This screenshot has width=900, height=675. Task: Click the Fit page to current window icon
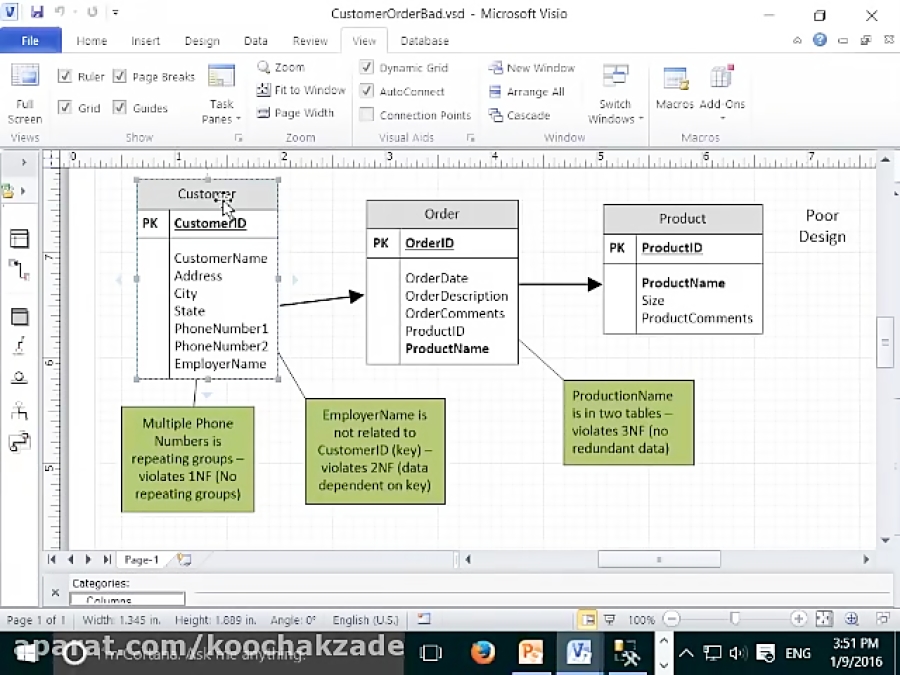click(823, 619)
